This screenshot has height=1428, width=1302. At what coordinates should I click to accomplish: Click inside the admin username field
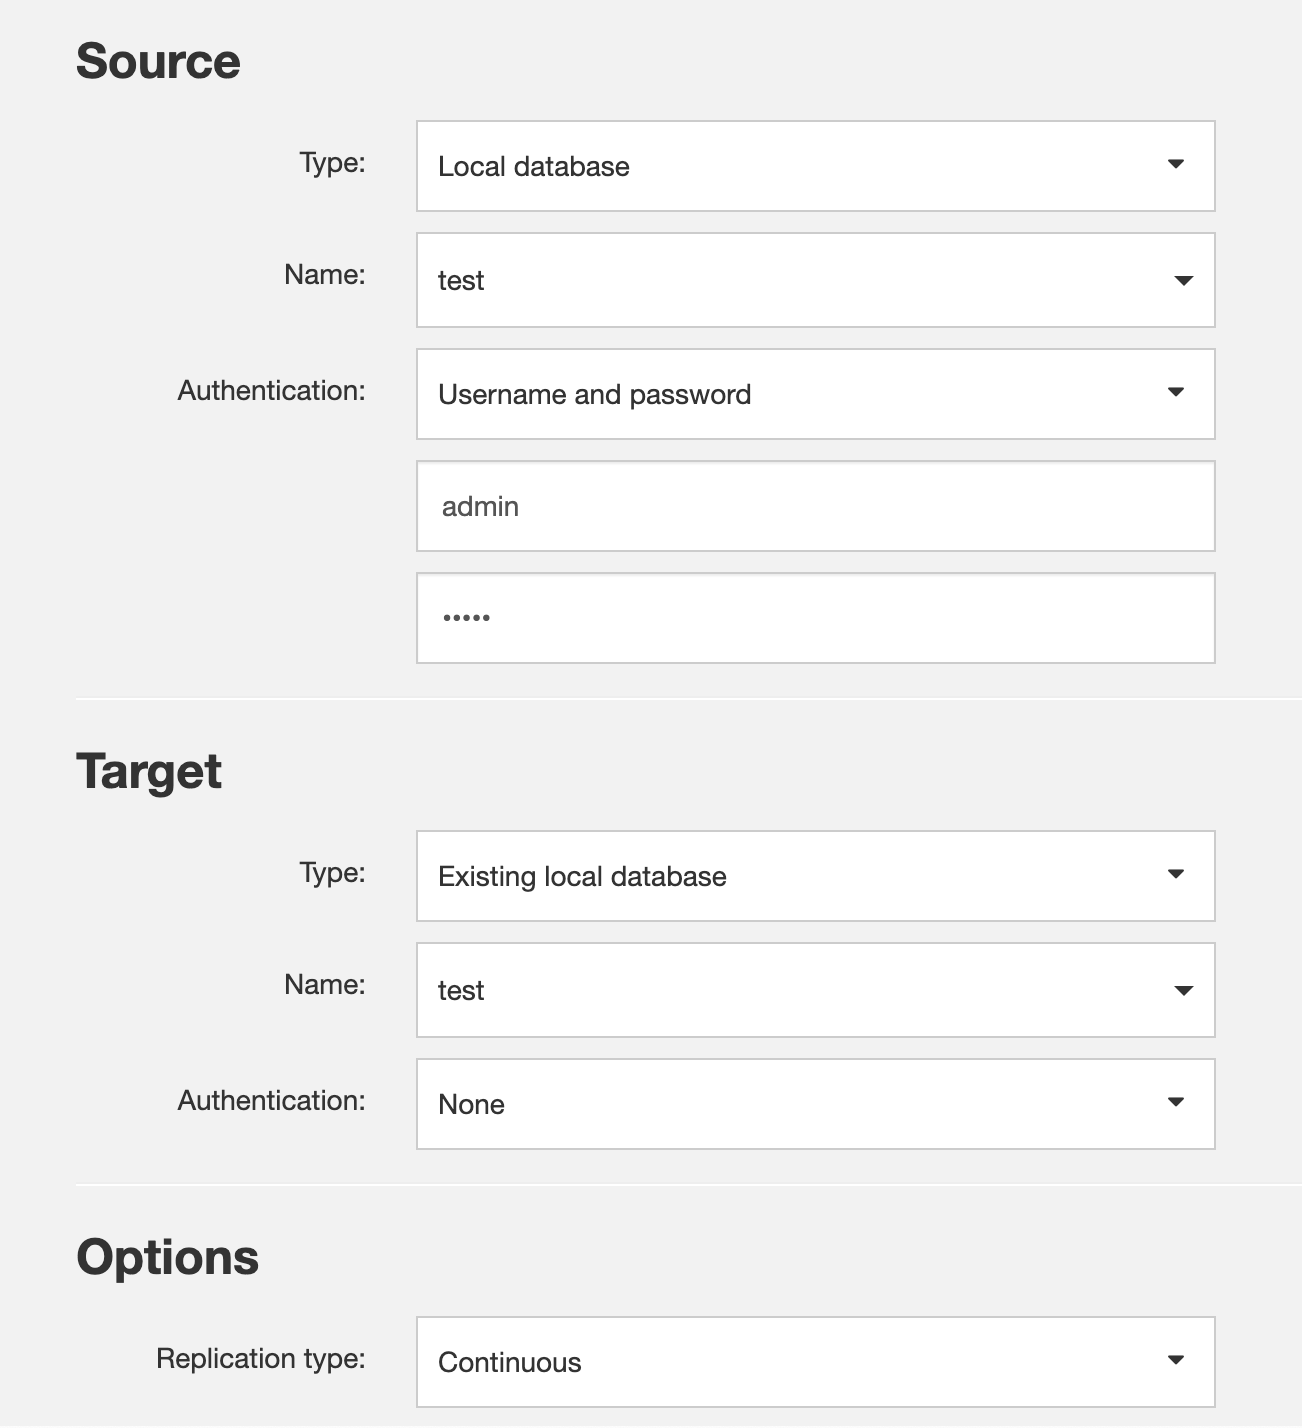tap(815, 506)
